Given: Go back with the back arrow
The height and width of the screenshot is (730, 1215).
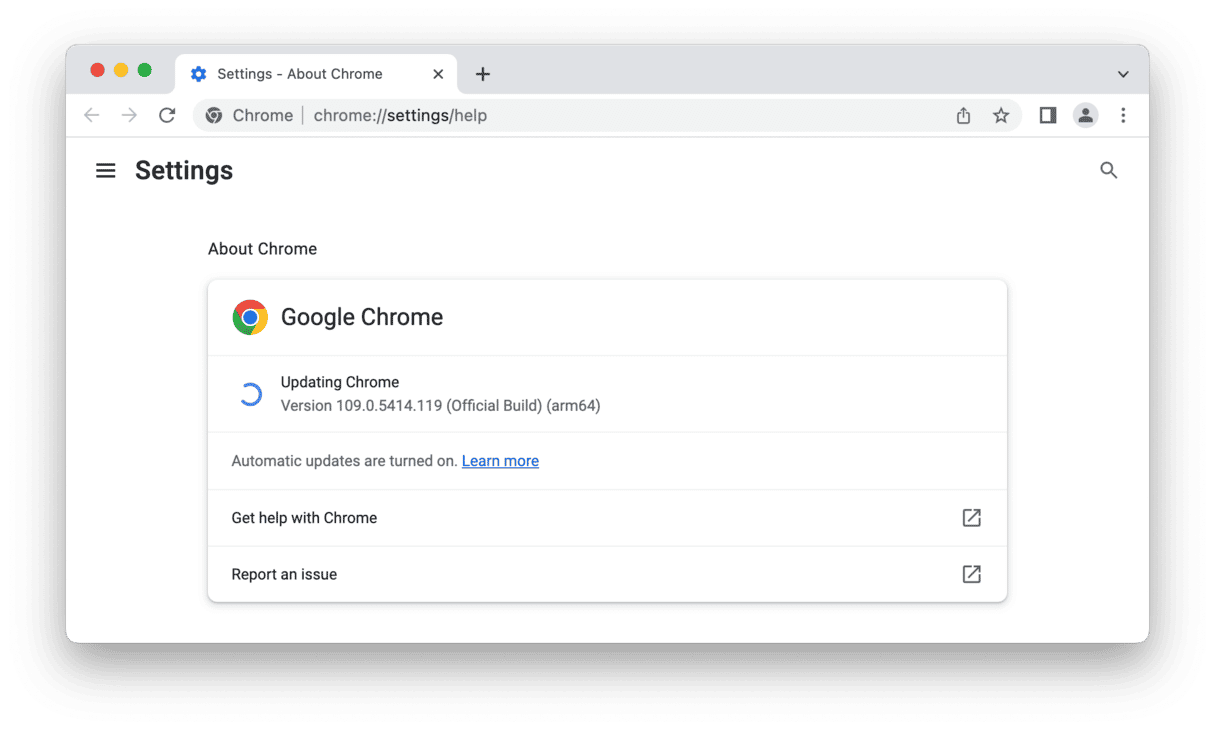Looking at the screenshot, I should pyautogui.click(x=92, y=116).
